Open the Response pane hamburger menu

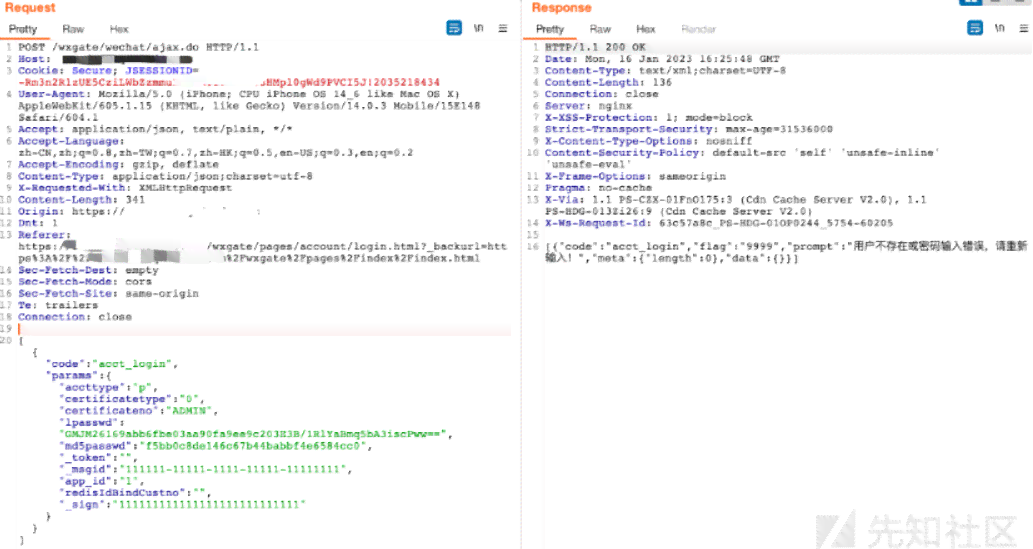coord(1023,28)
